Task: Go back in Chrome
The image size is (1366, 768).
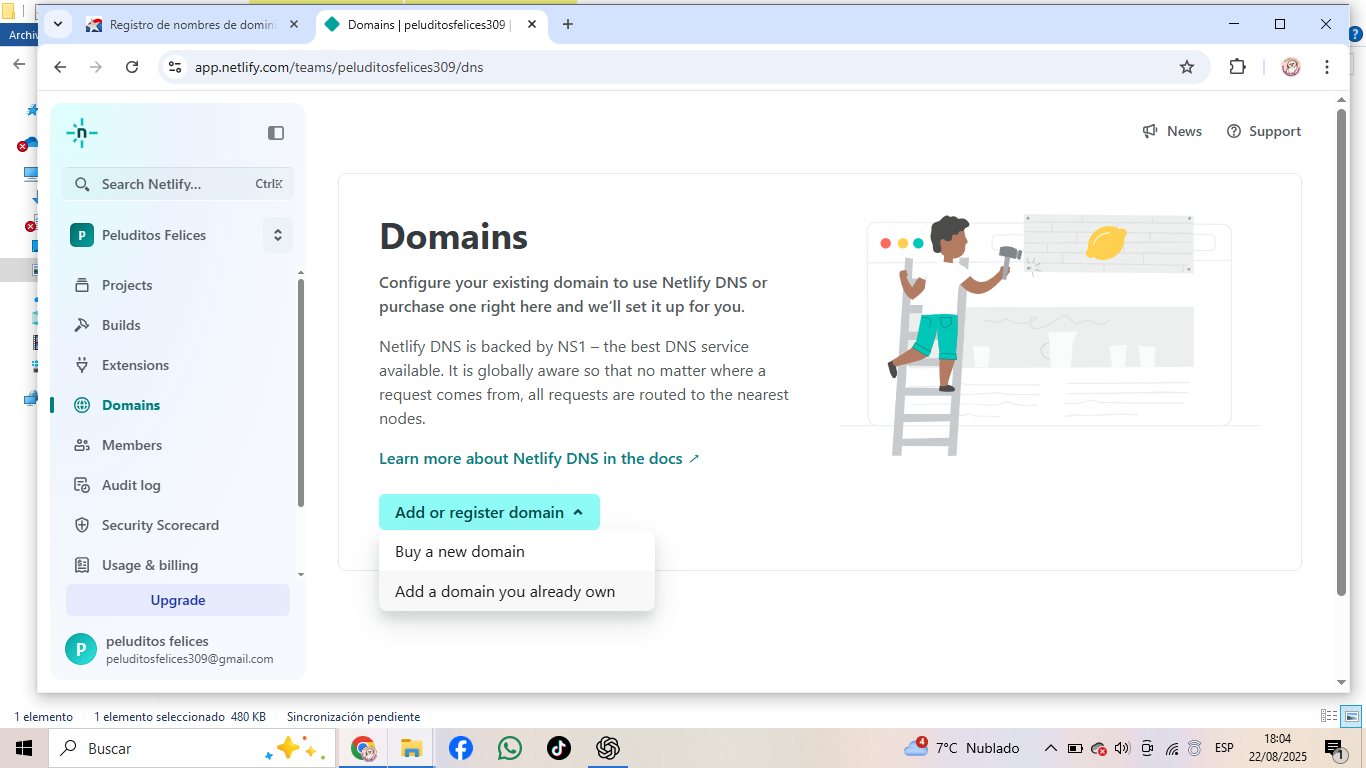Action: click(x=60, y=67)
